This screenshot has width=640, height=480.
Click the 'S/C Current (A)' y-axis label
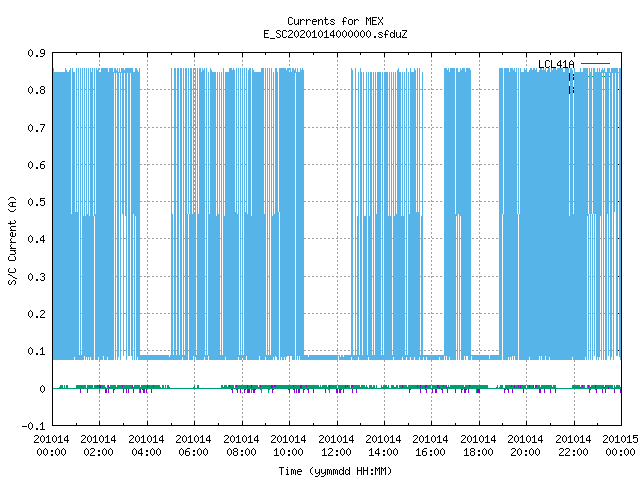(x=12, y=241)
